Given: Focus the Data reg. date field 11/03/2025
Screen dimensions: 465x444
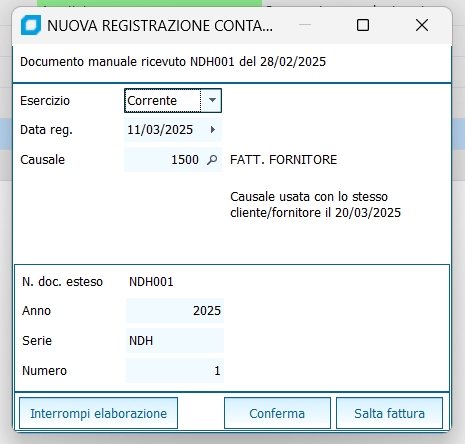Looking at the screenshot, I should coord(173,130).
